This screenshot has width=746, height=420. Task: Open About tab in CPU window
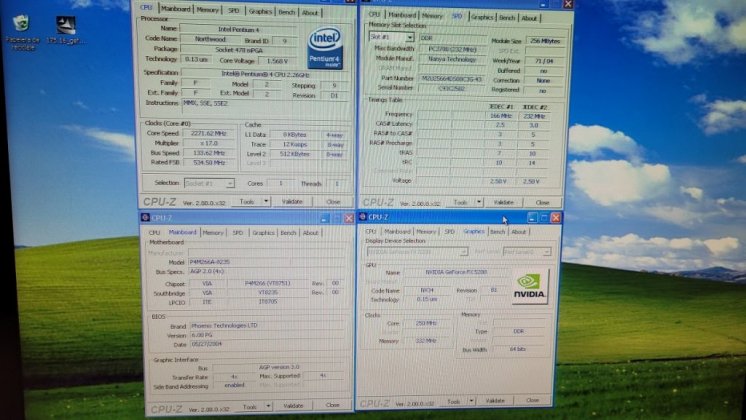(310, 12)
